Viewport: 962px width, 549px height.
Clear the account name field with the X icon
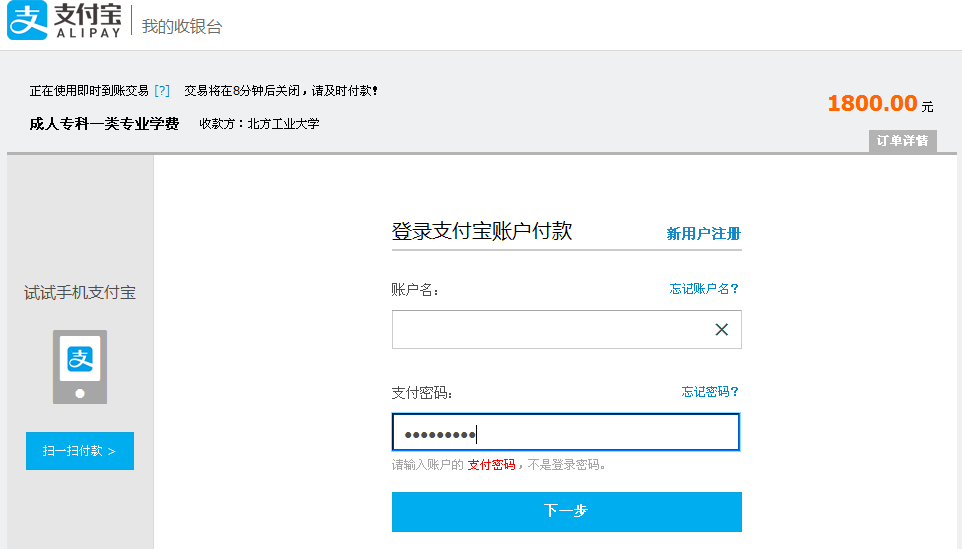[721, 330]
